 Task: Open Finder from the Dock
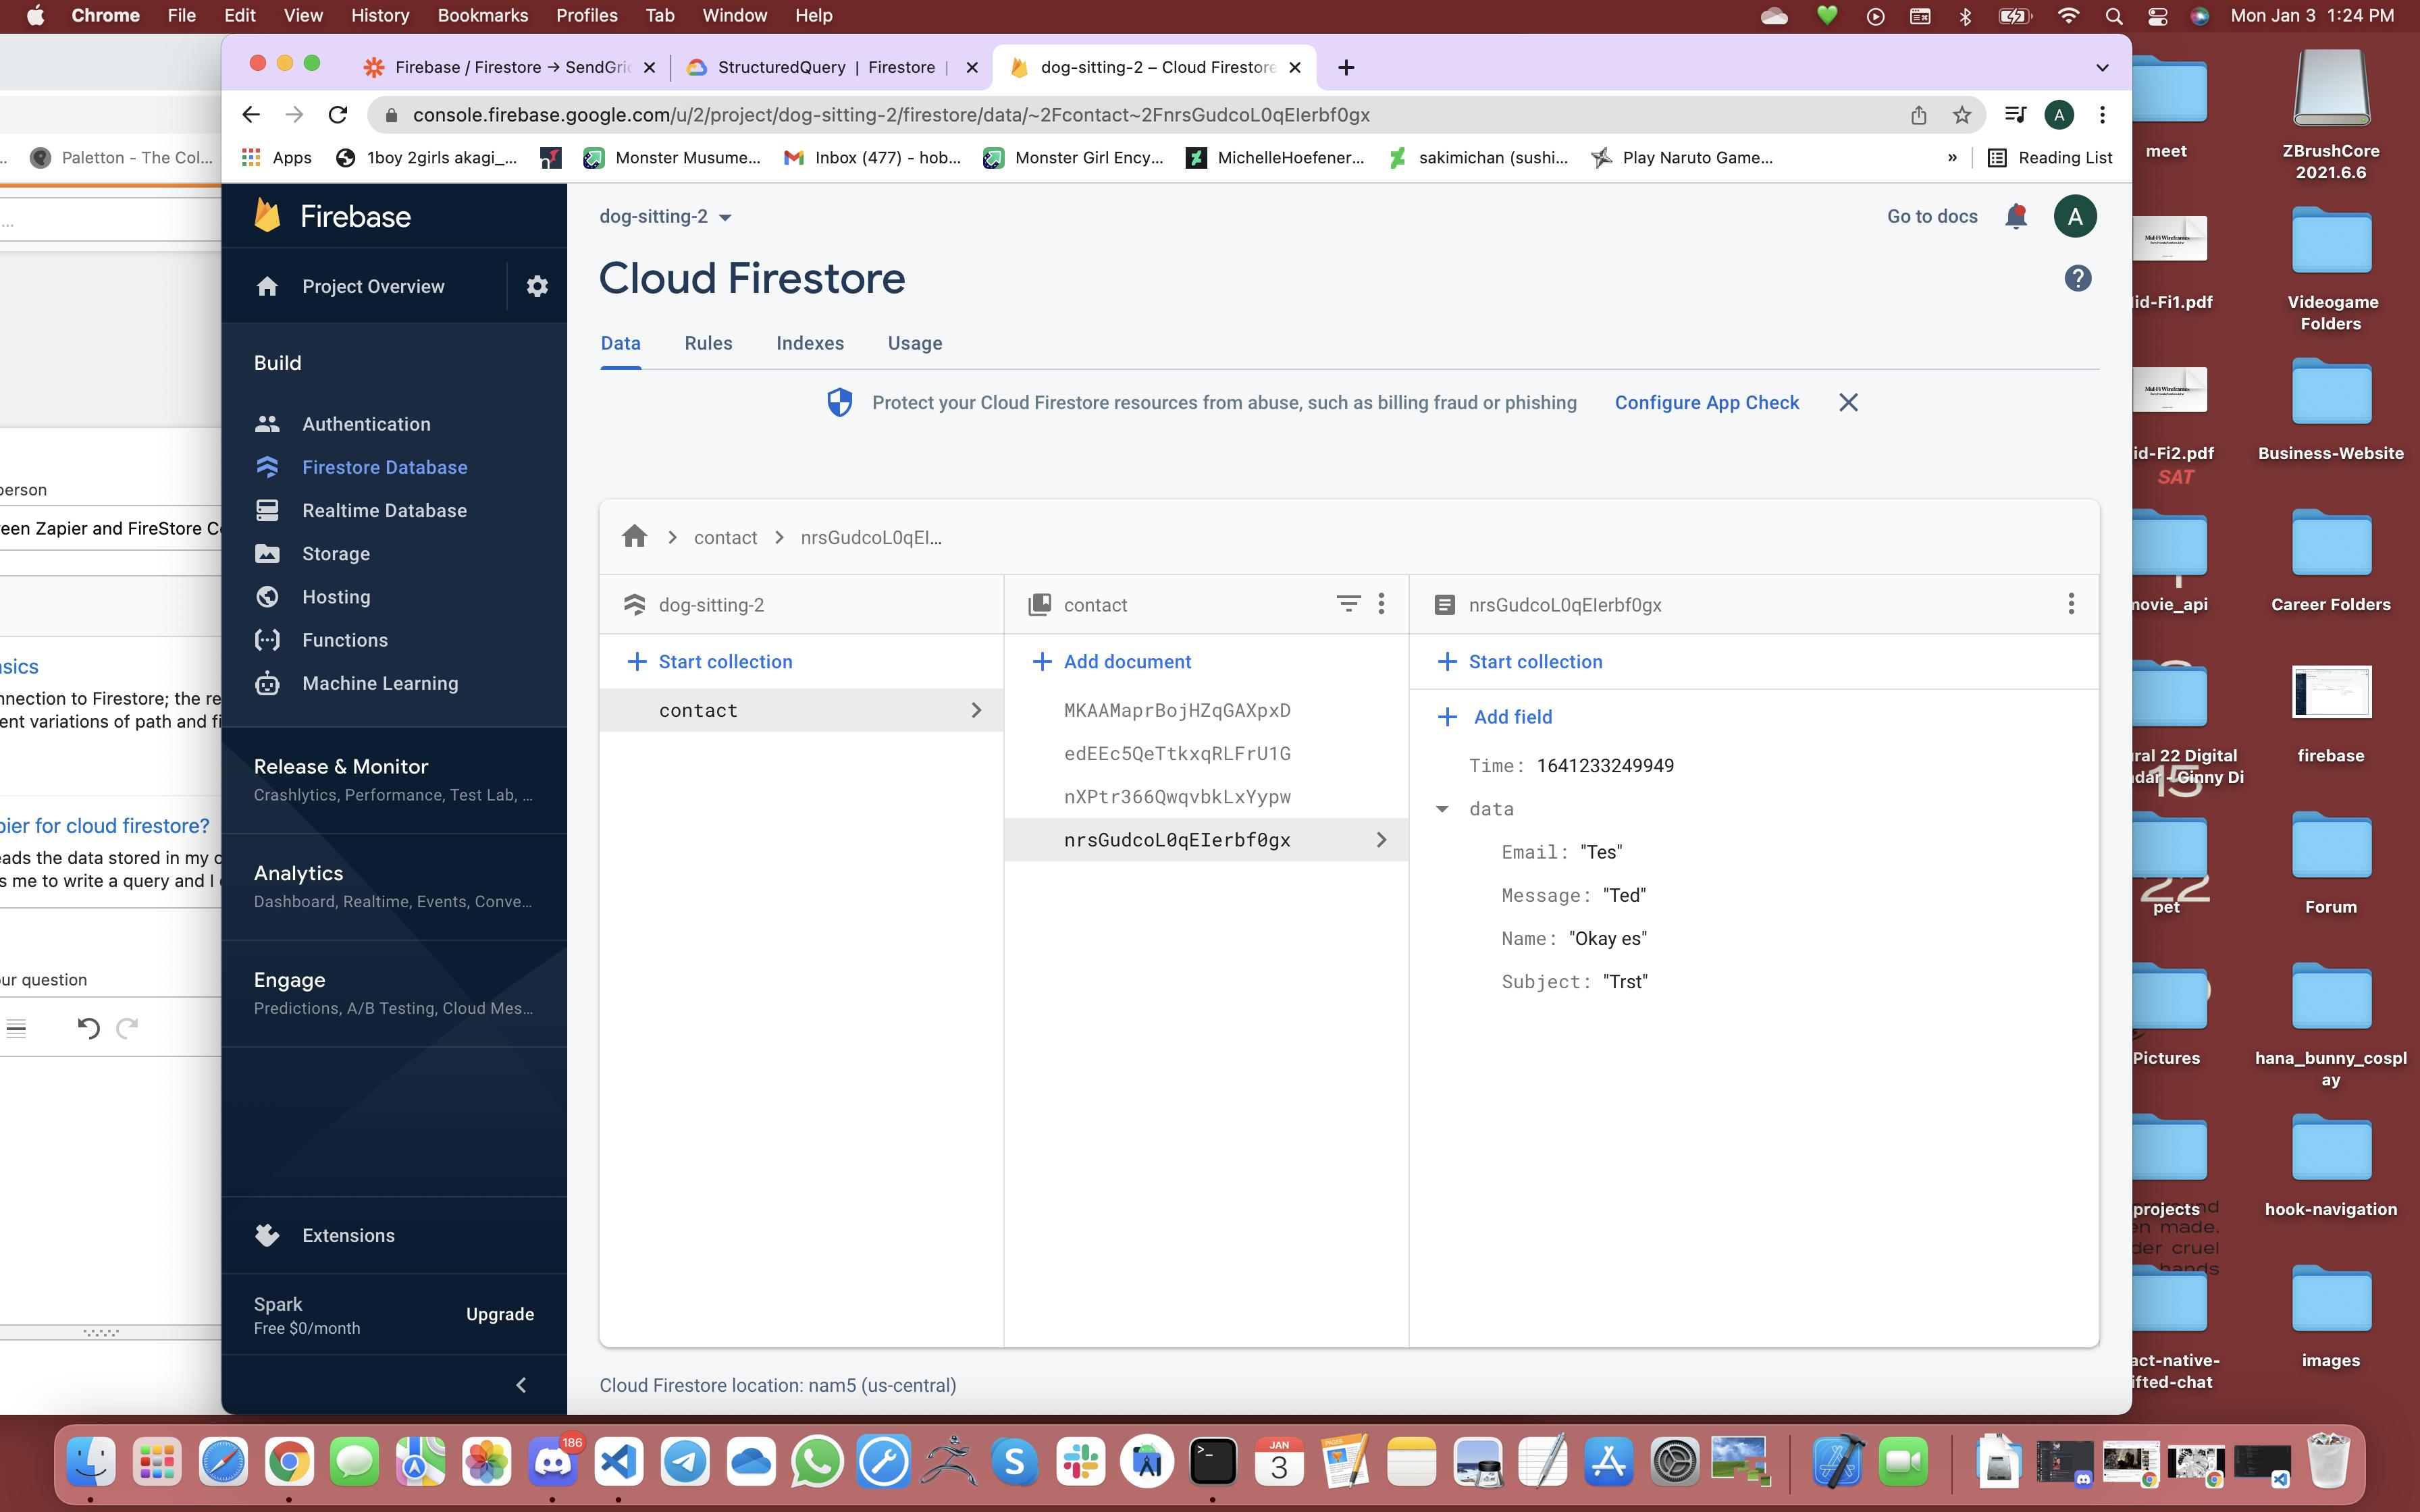point(91,1462)
